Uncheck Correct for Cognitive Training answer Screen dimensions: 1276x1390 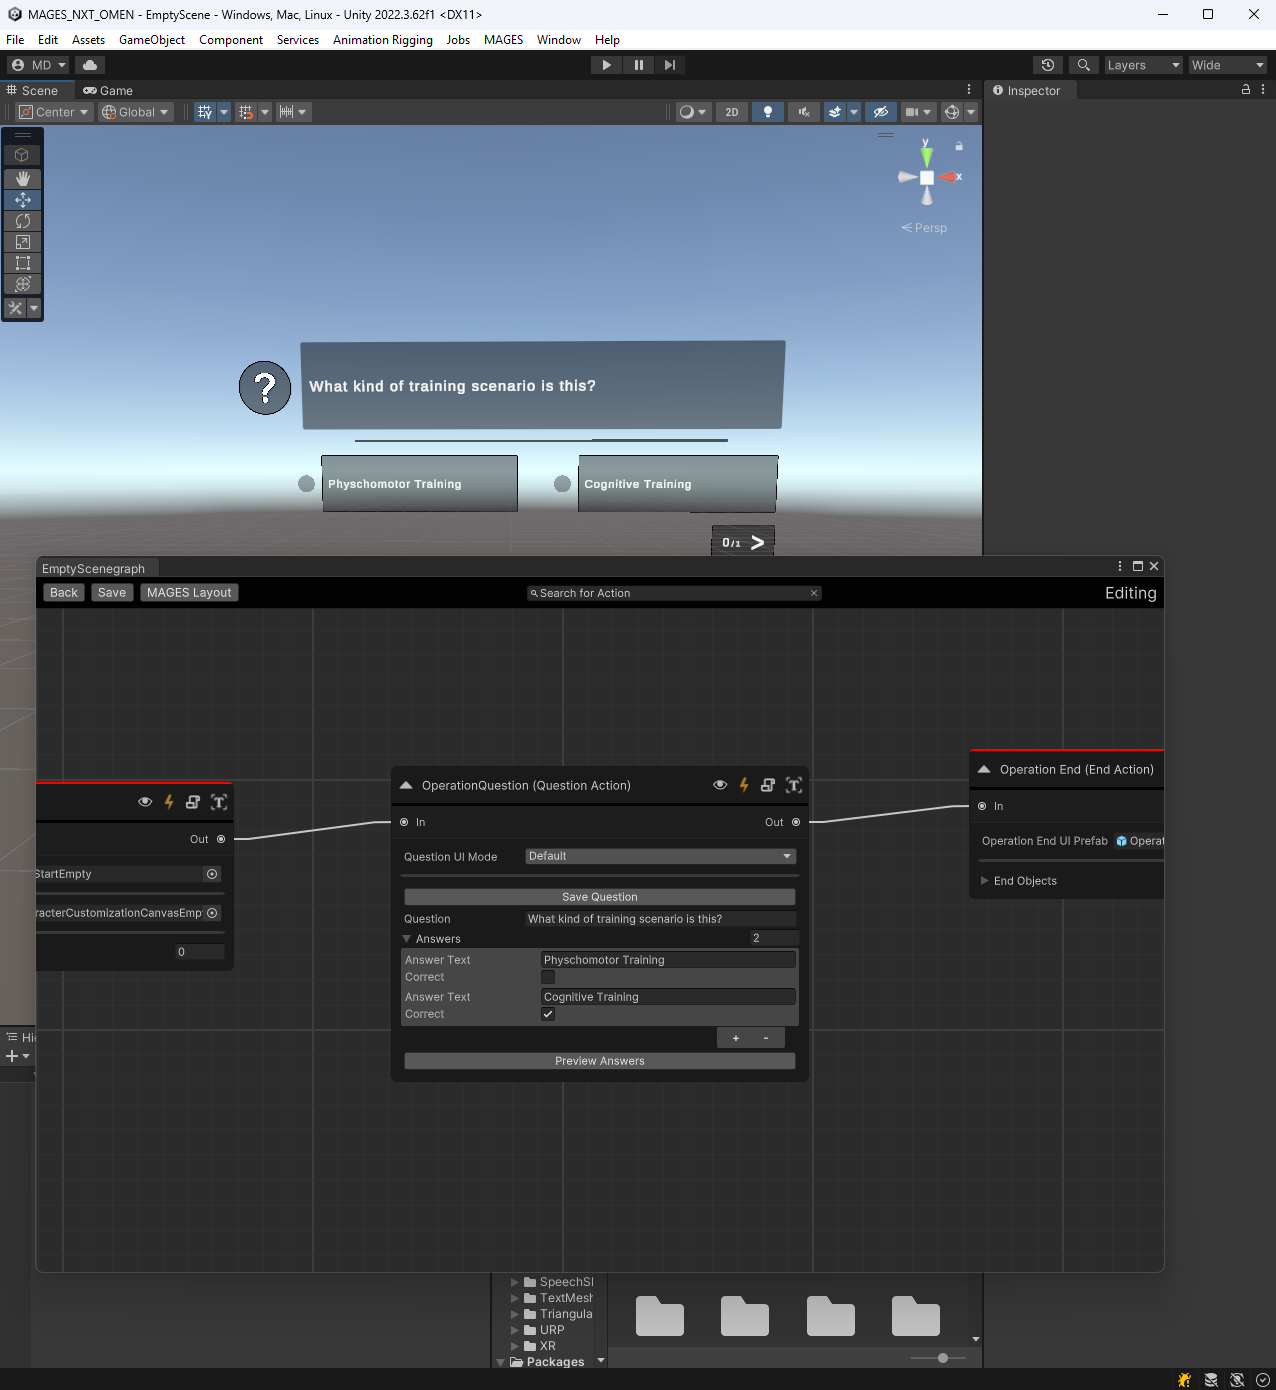548,1014
